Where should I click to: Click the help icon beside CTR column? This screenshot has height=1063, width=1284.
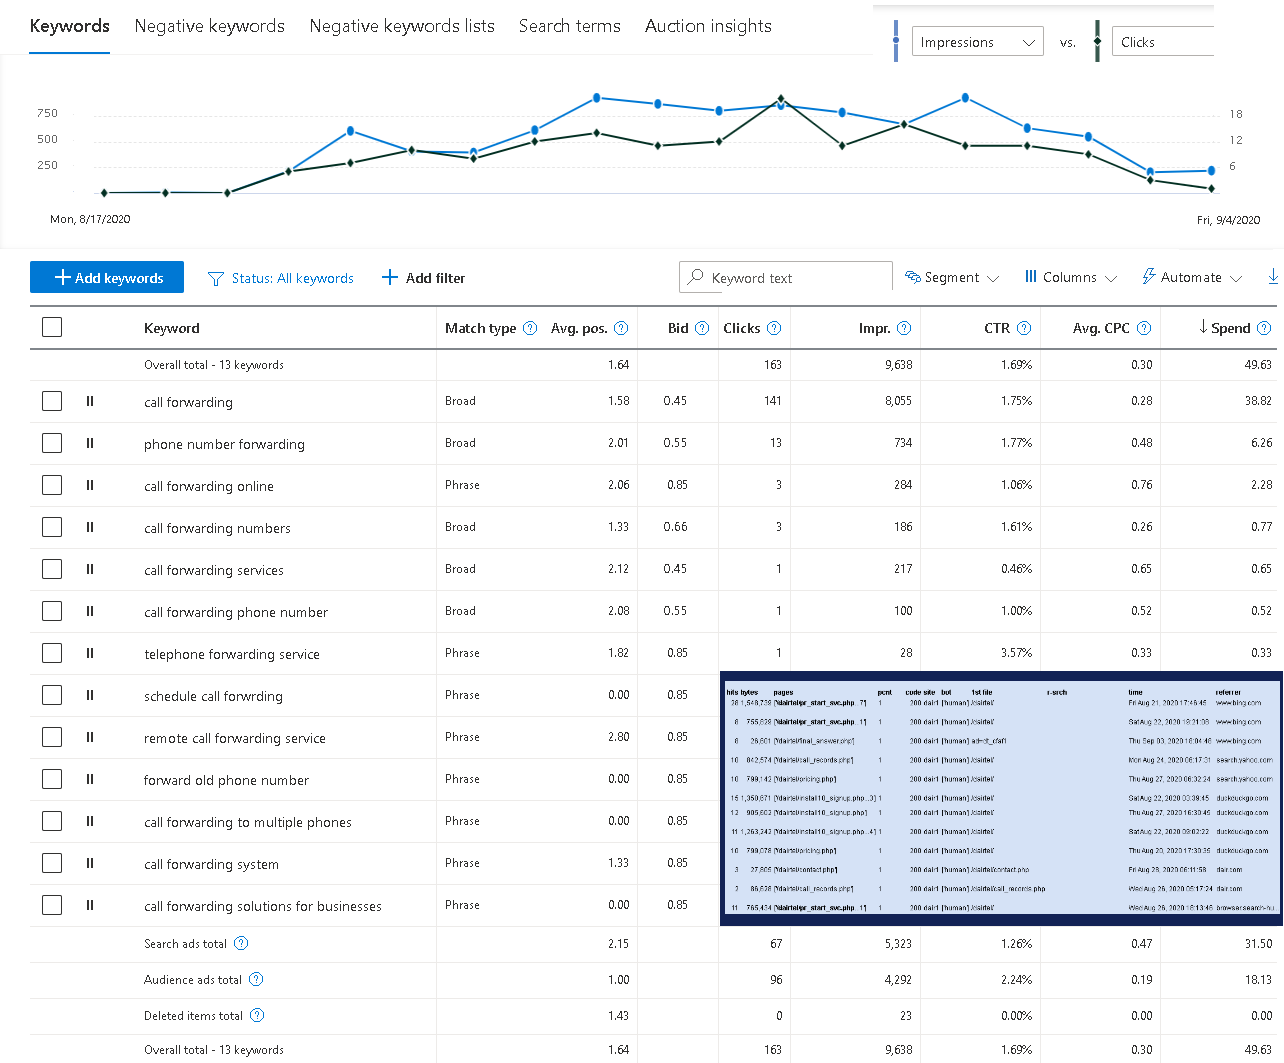click(1024, 328)
